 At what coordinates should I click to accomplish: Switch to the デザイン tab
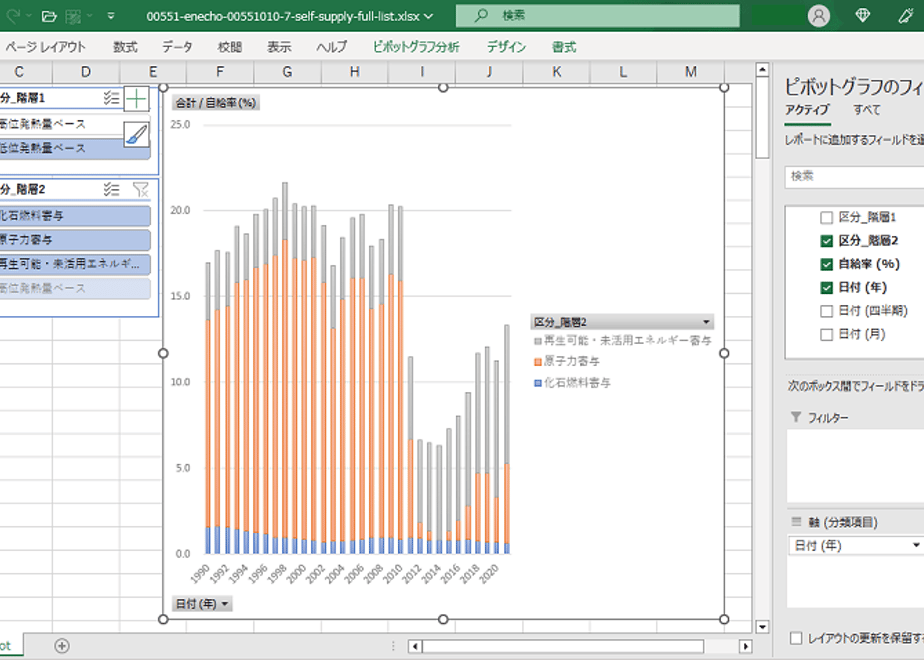[x=506, y=47]
